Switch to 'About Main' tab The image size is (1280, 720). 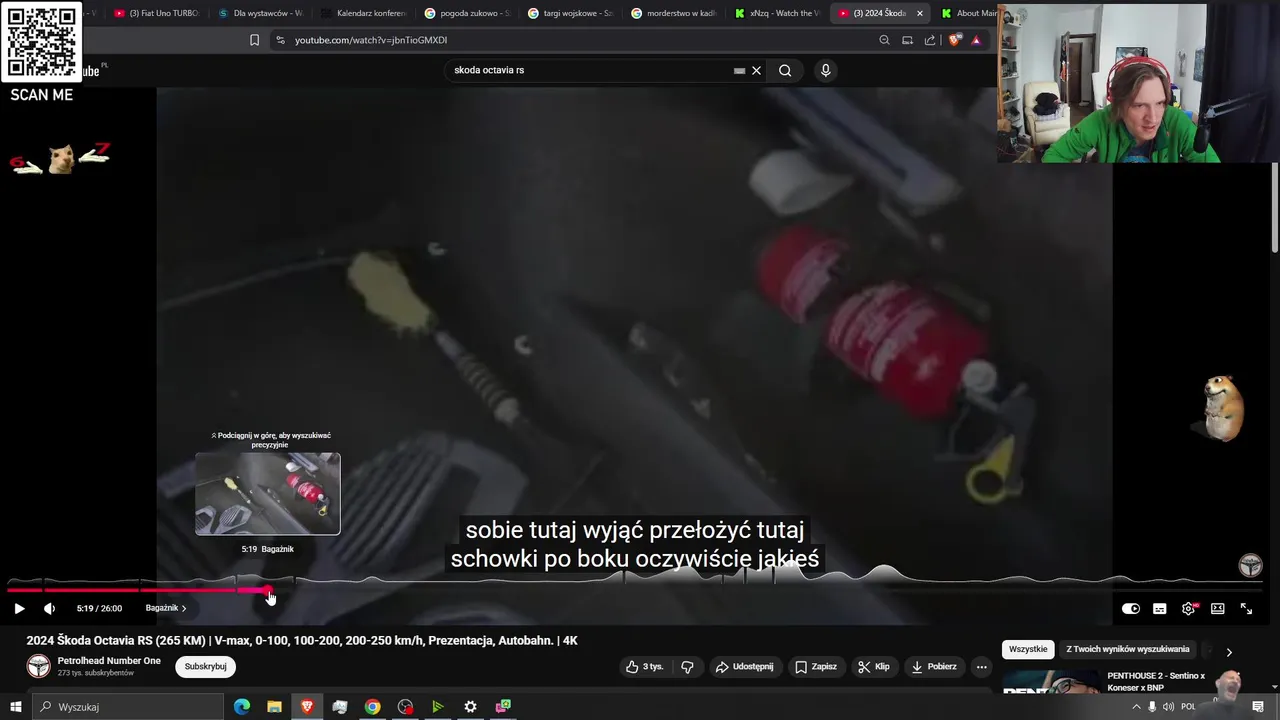coord(968,13)
